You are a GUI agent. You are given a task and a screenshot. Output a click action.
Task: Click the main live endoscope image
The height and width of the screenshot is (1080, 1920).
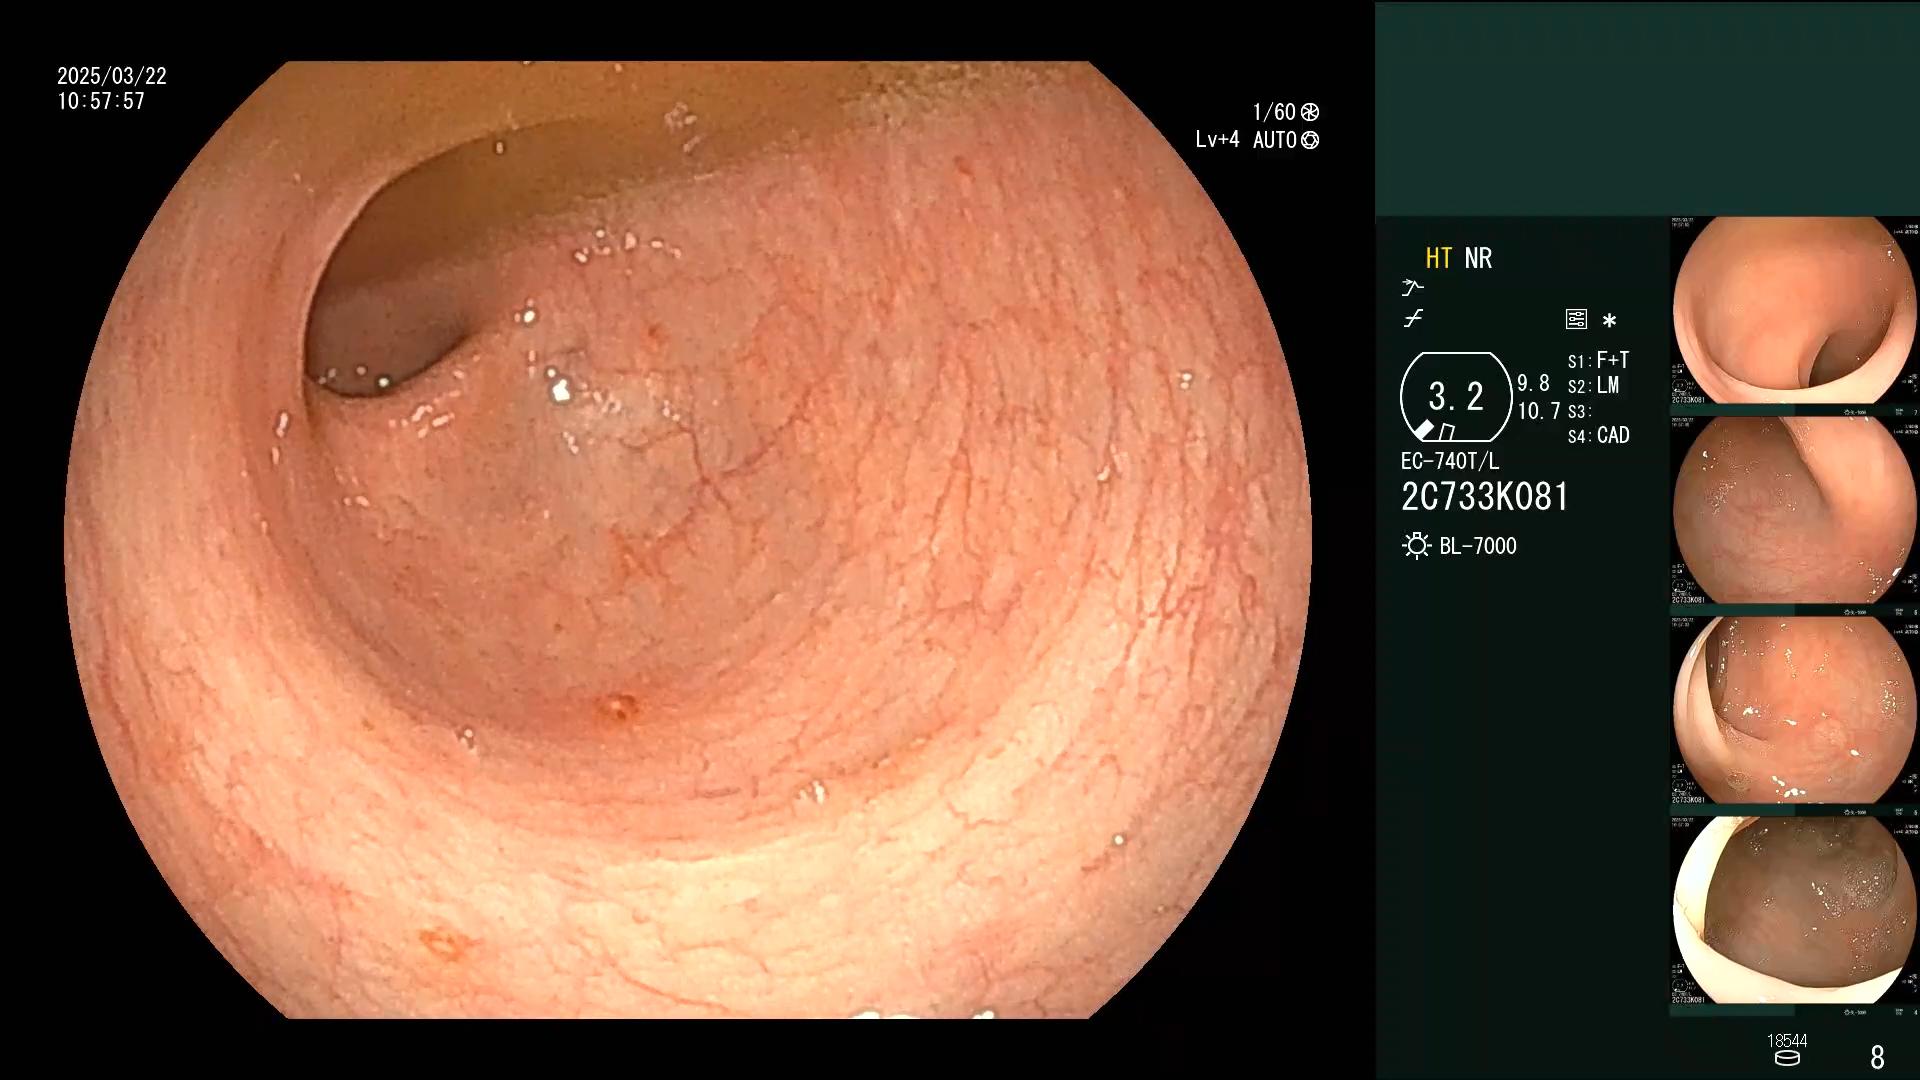click(688, 540)
